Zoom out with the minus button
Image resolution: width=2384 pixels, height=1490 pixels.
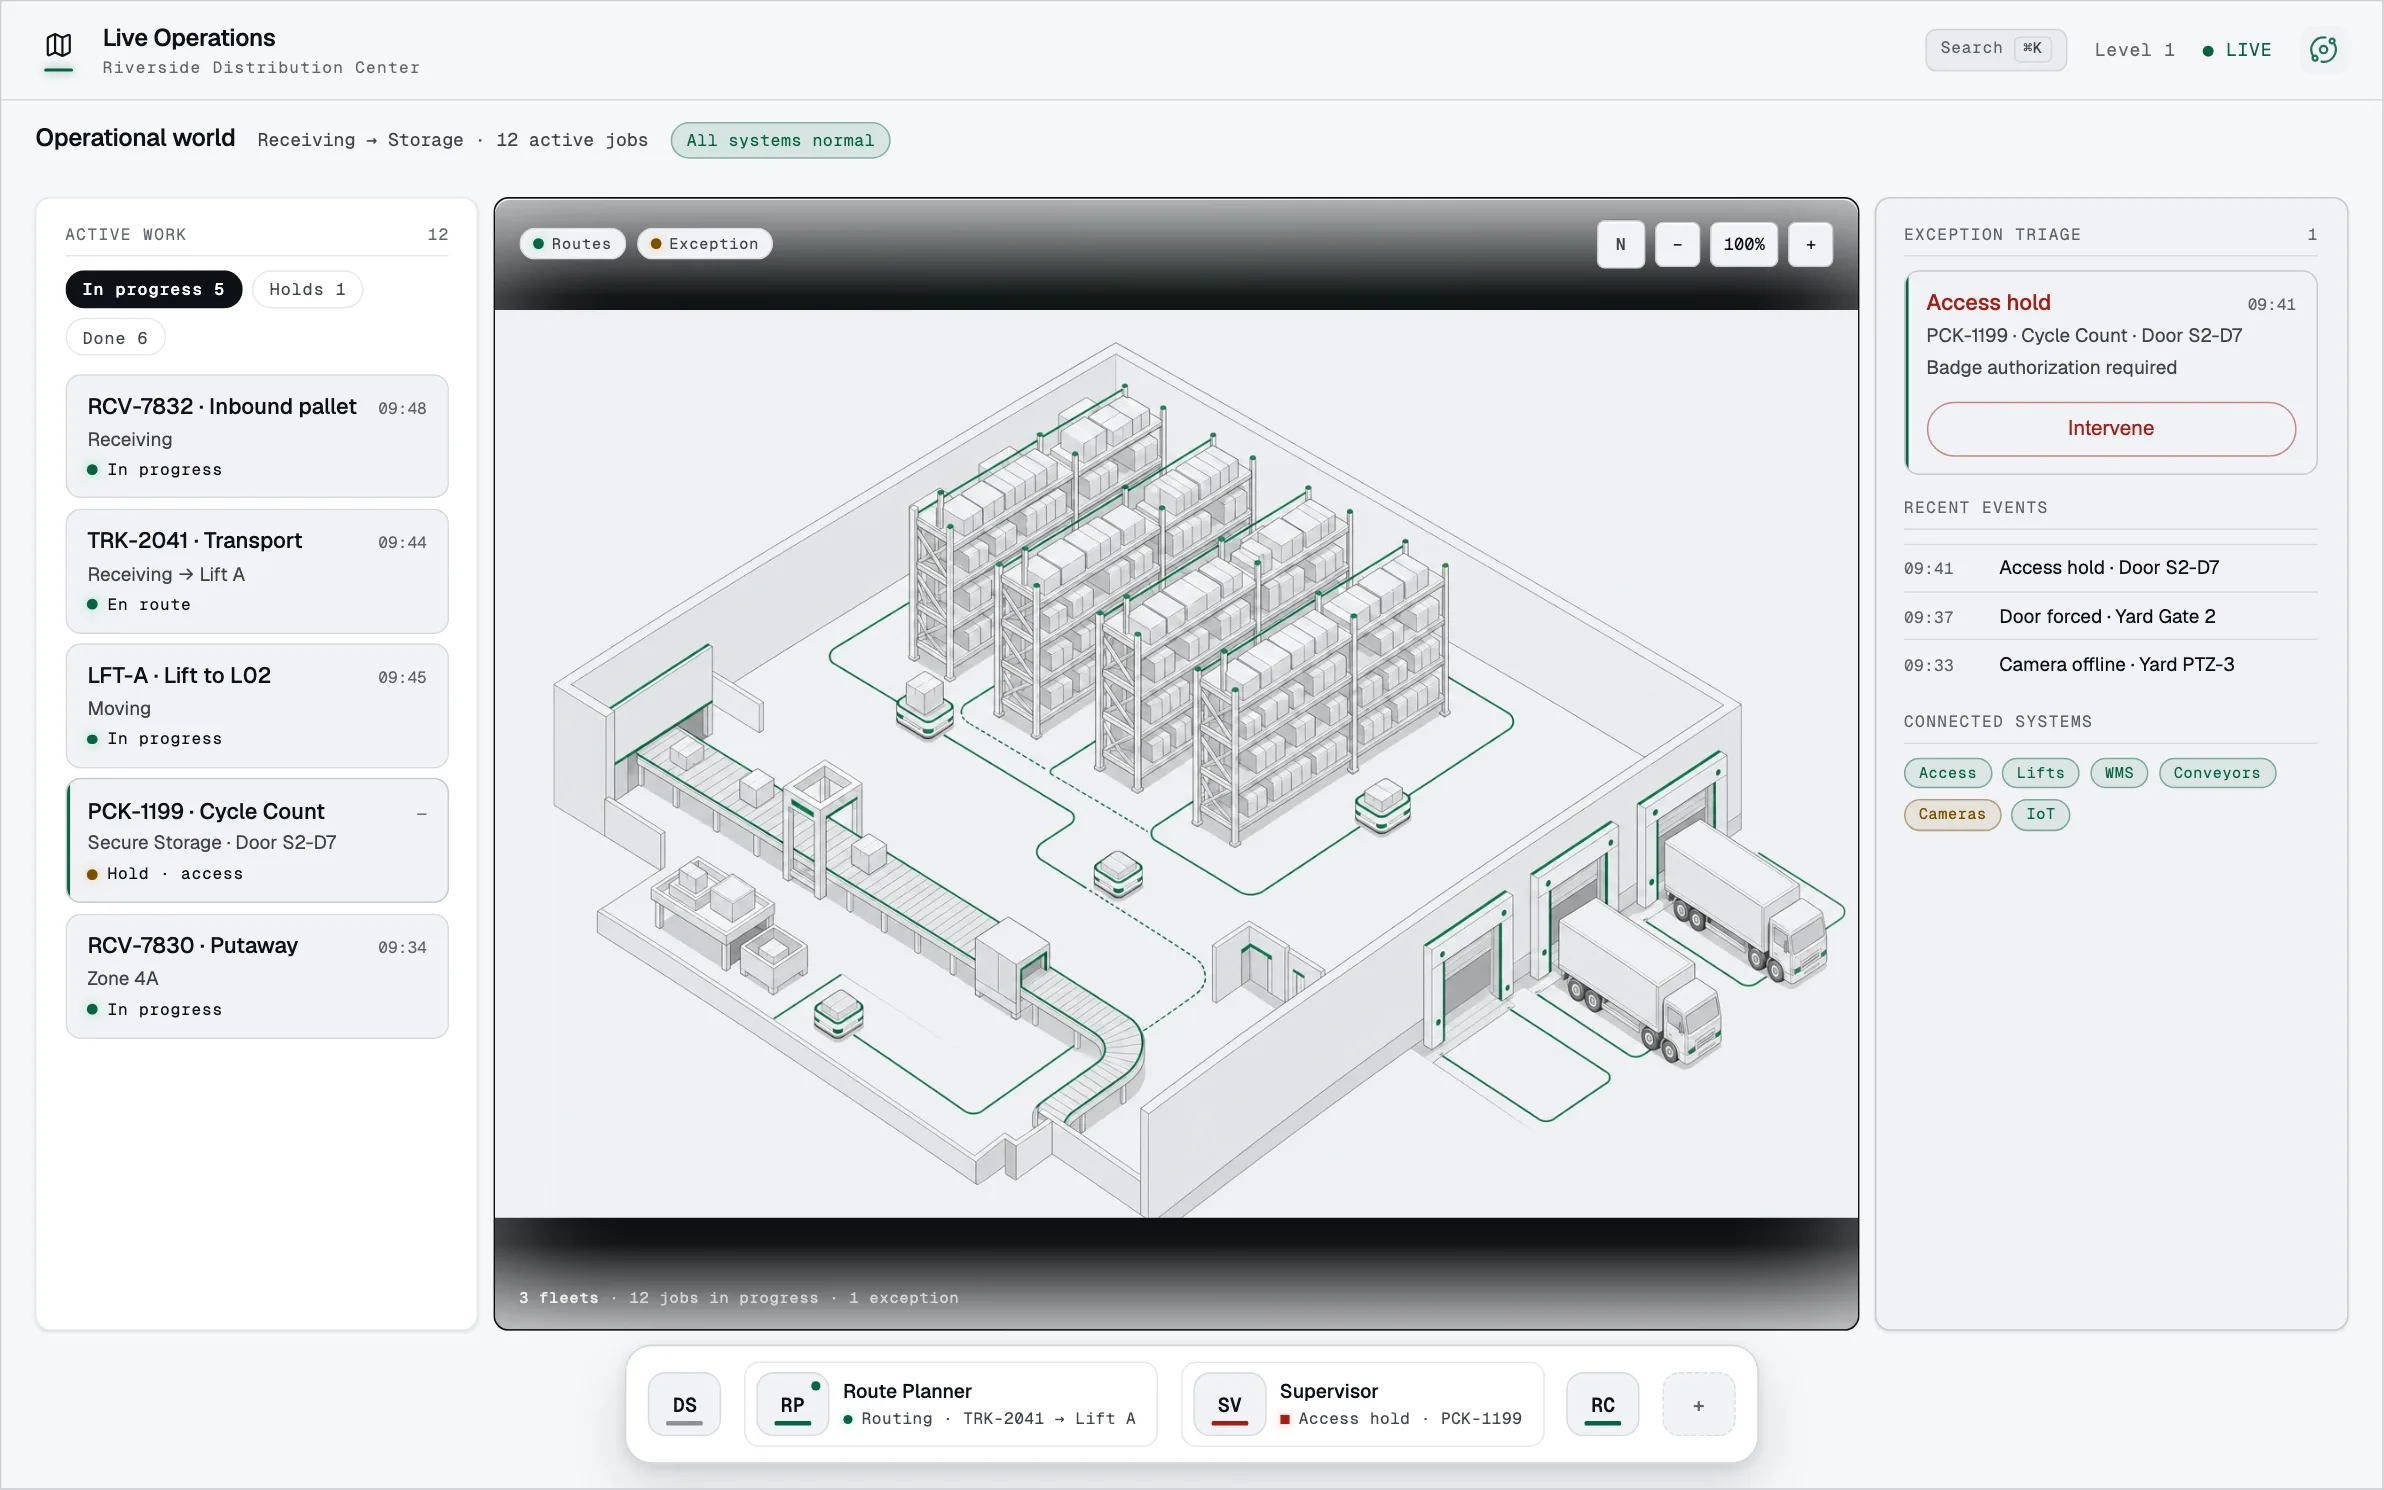(x=1677, y=244)
